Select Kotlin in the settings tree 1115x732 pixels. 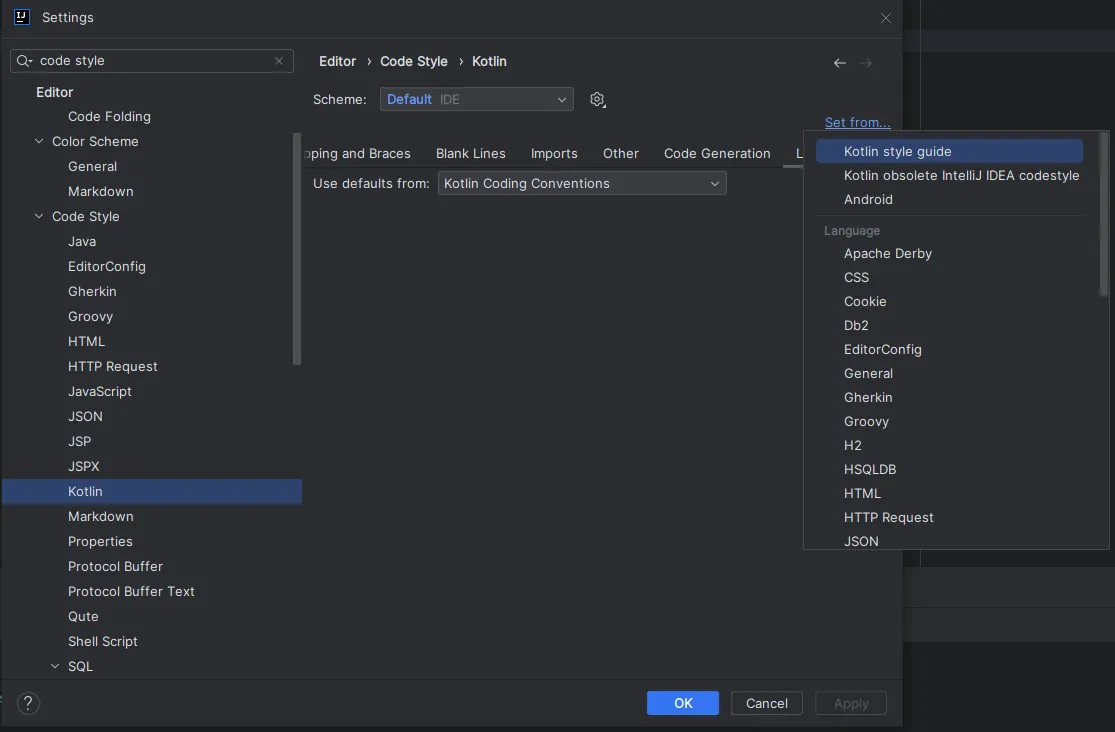(151, 492)
